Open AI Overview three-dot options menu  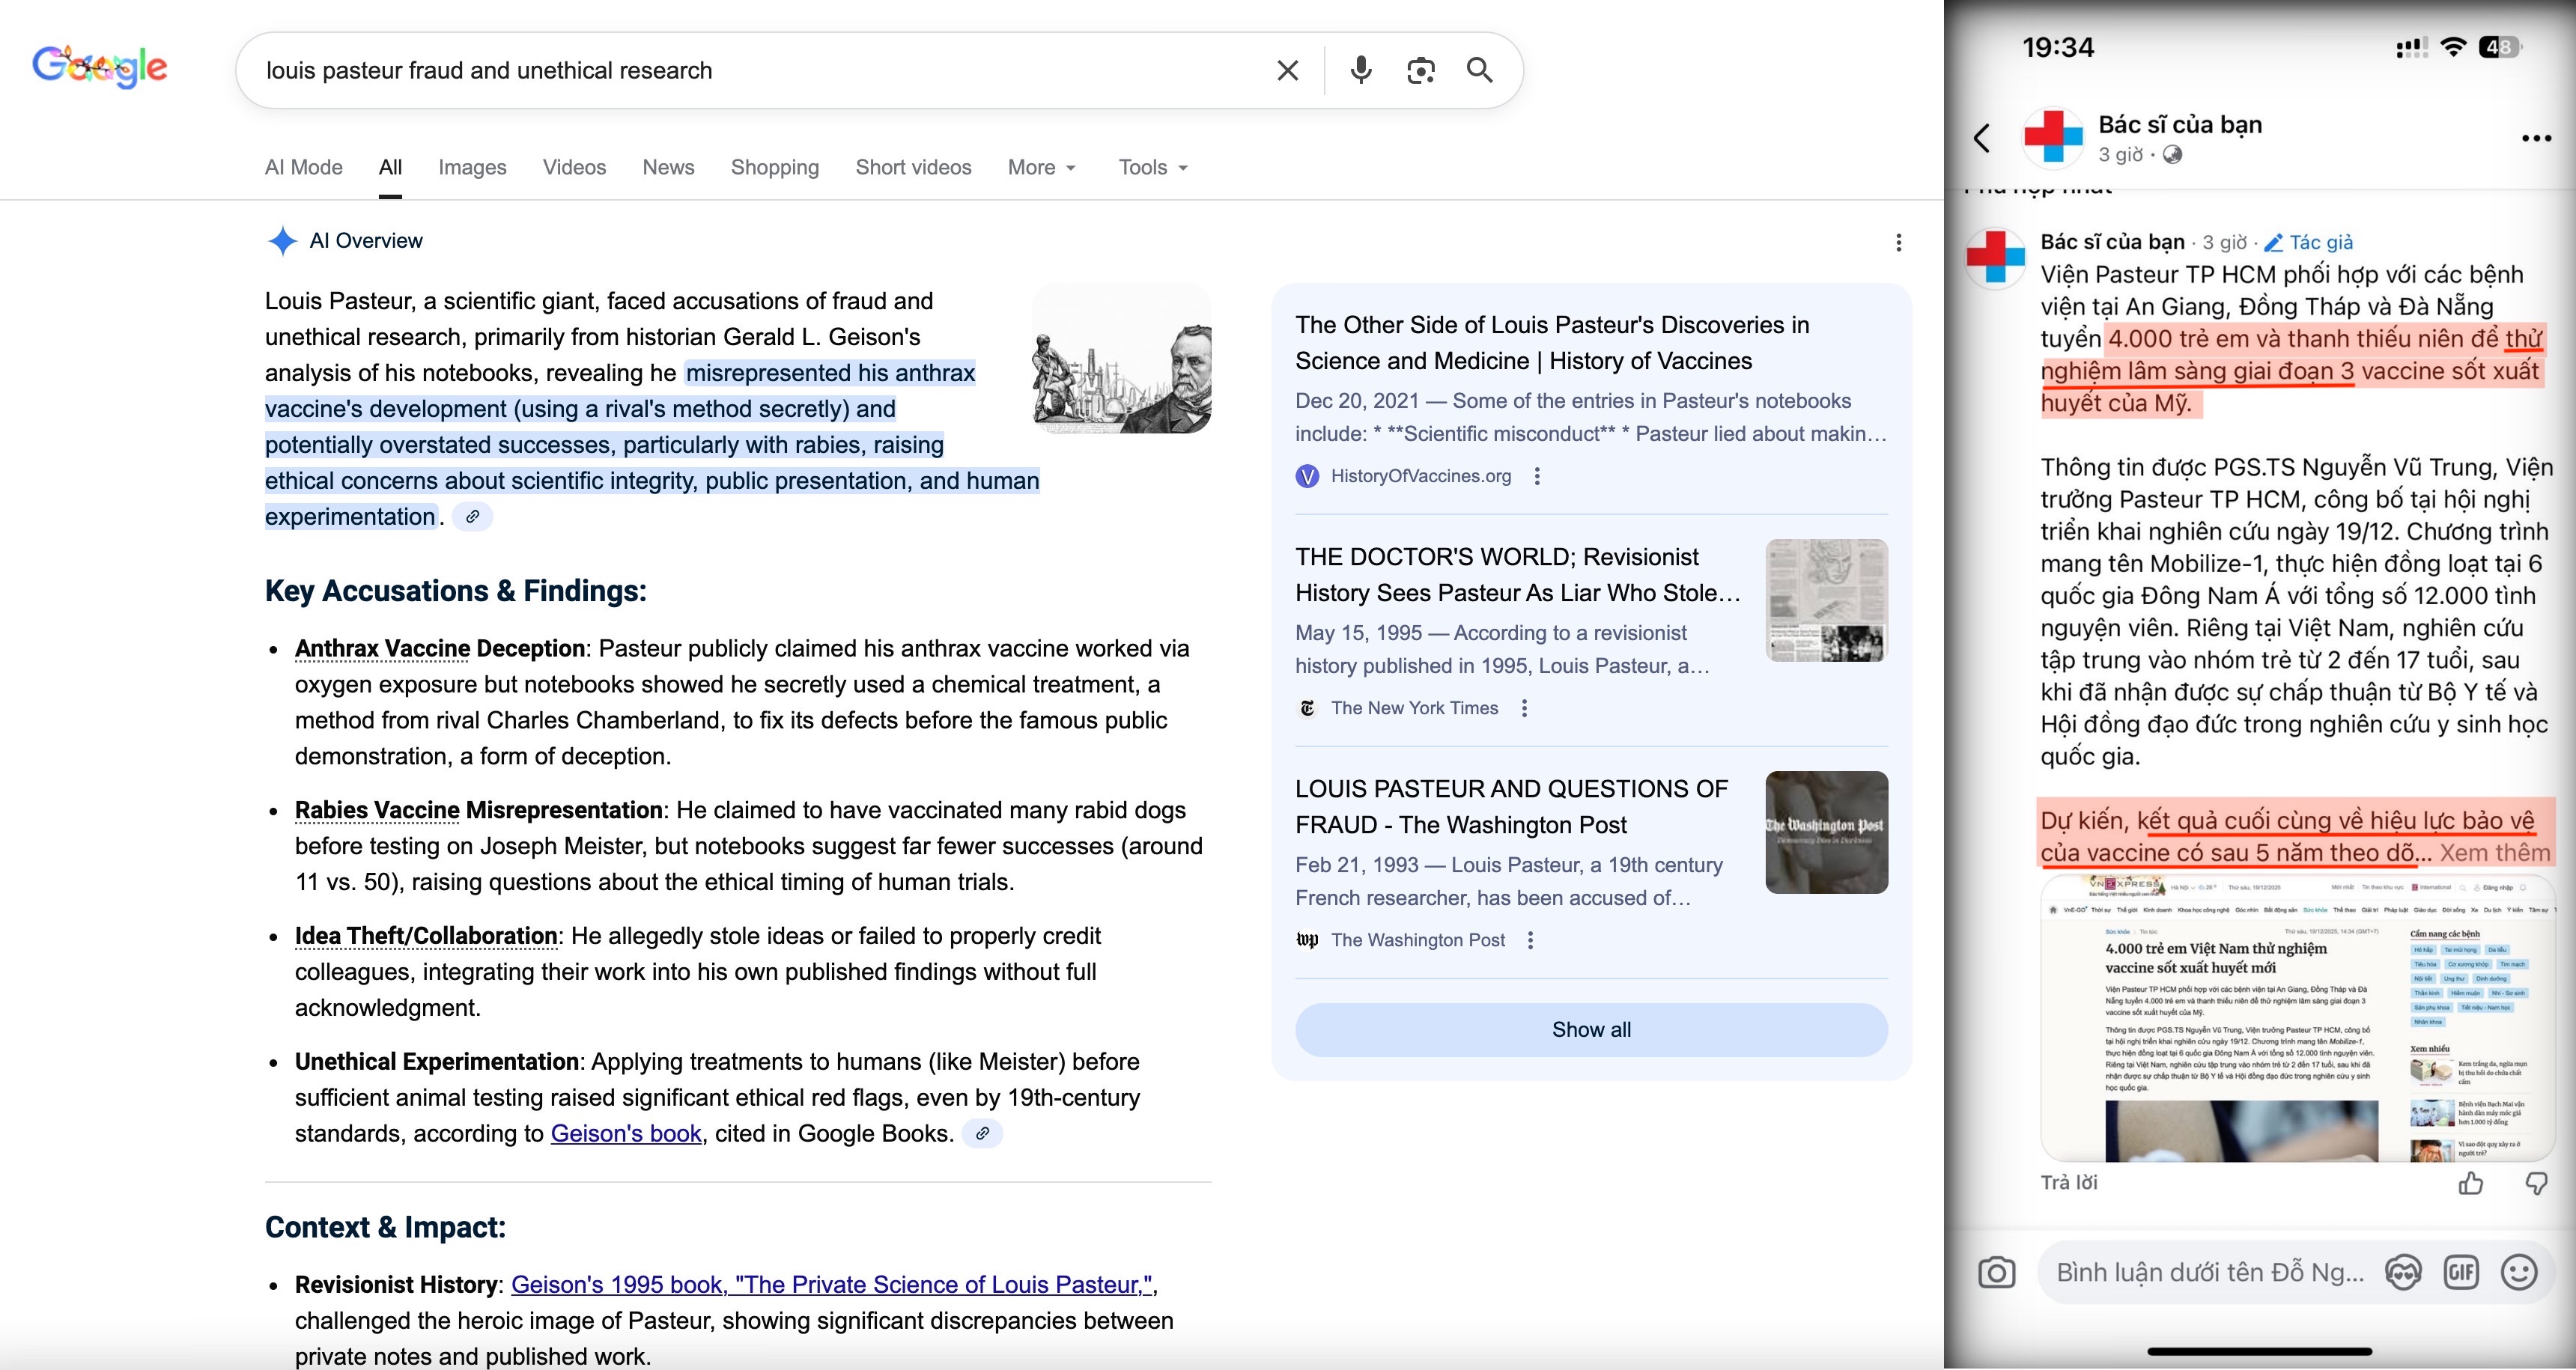pos(1898,242)
